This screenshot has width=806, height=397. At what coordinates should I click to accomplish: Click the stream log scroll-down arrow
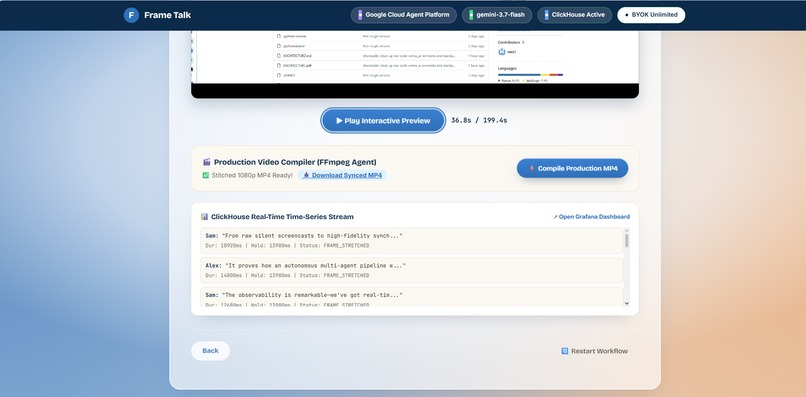point(626,303)
